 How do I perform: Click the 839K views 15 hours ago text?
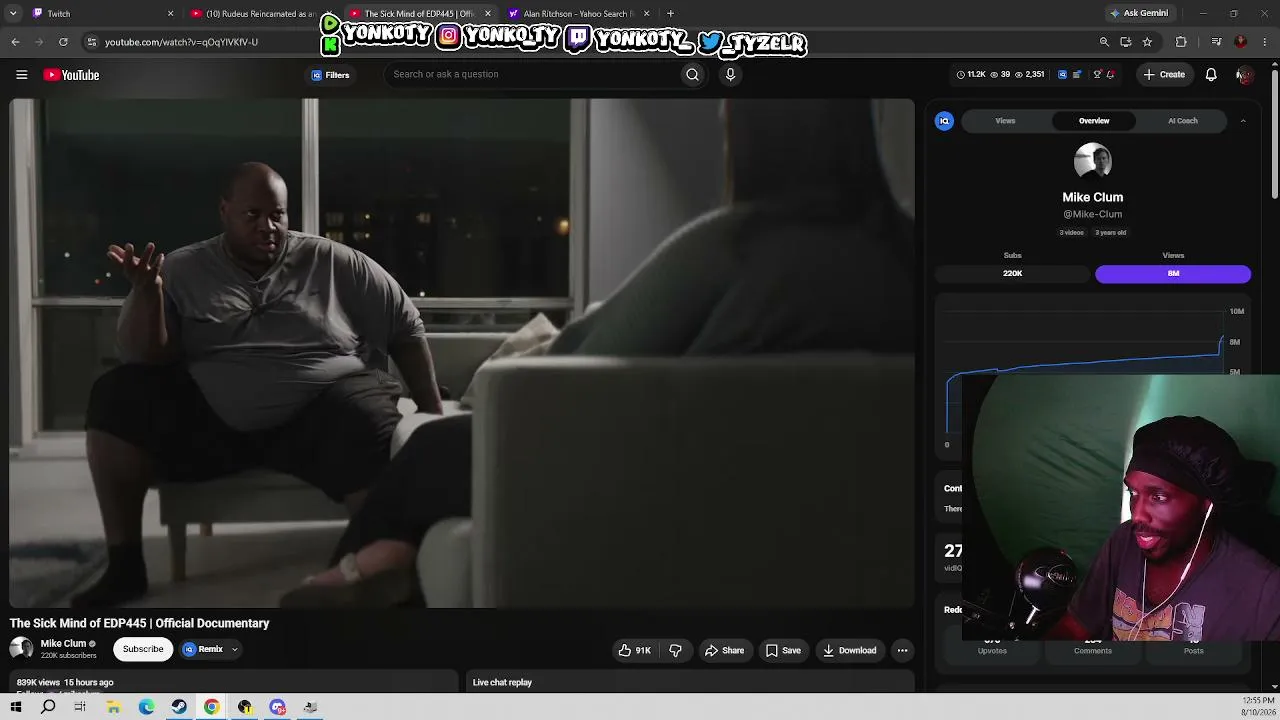pos(65,682)
